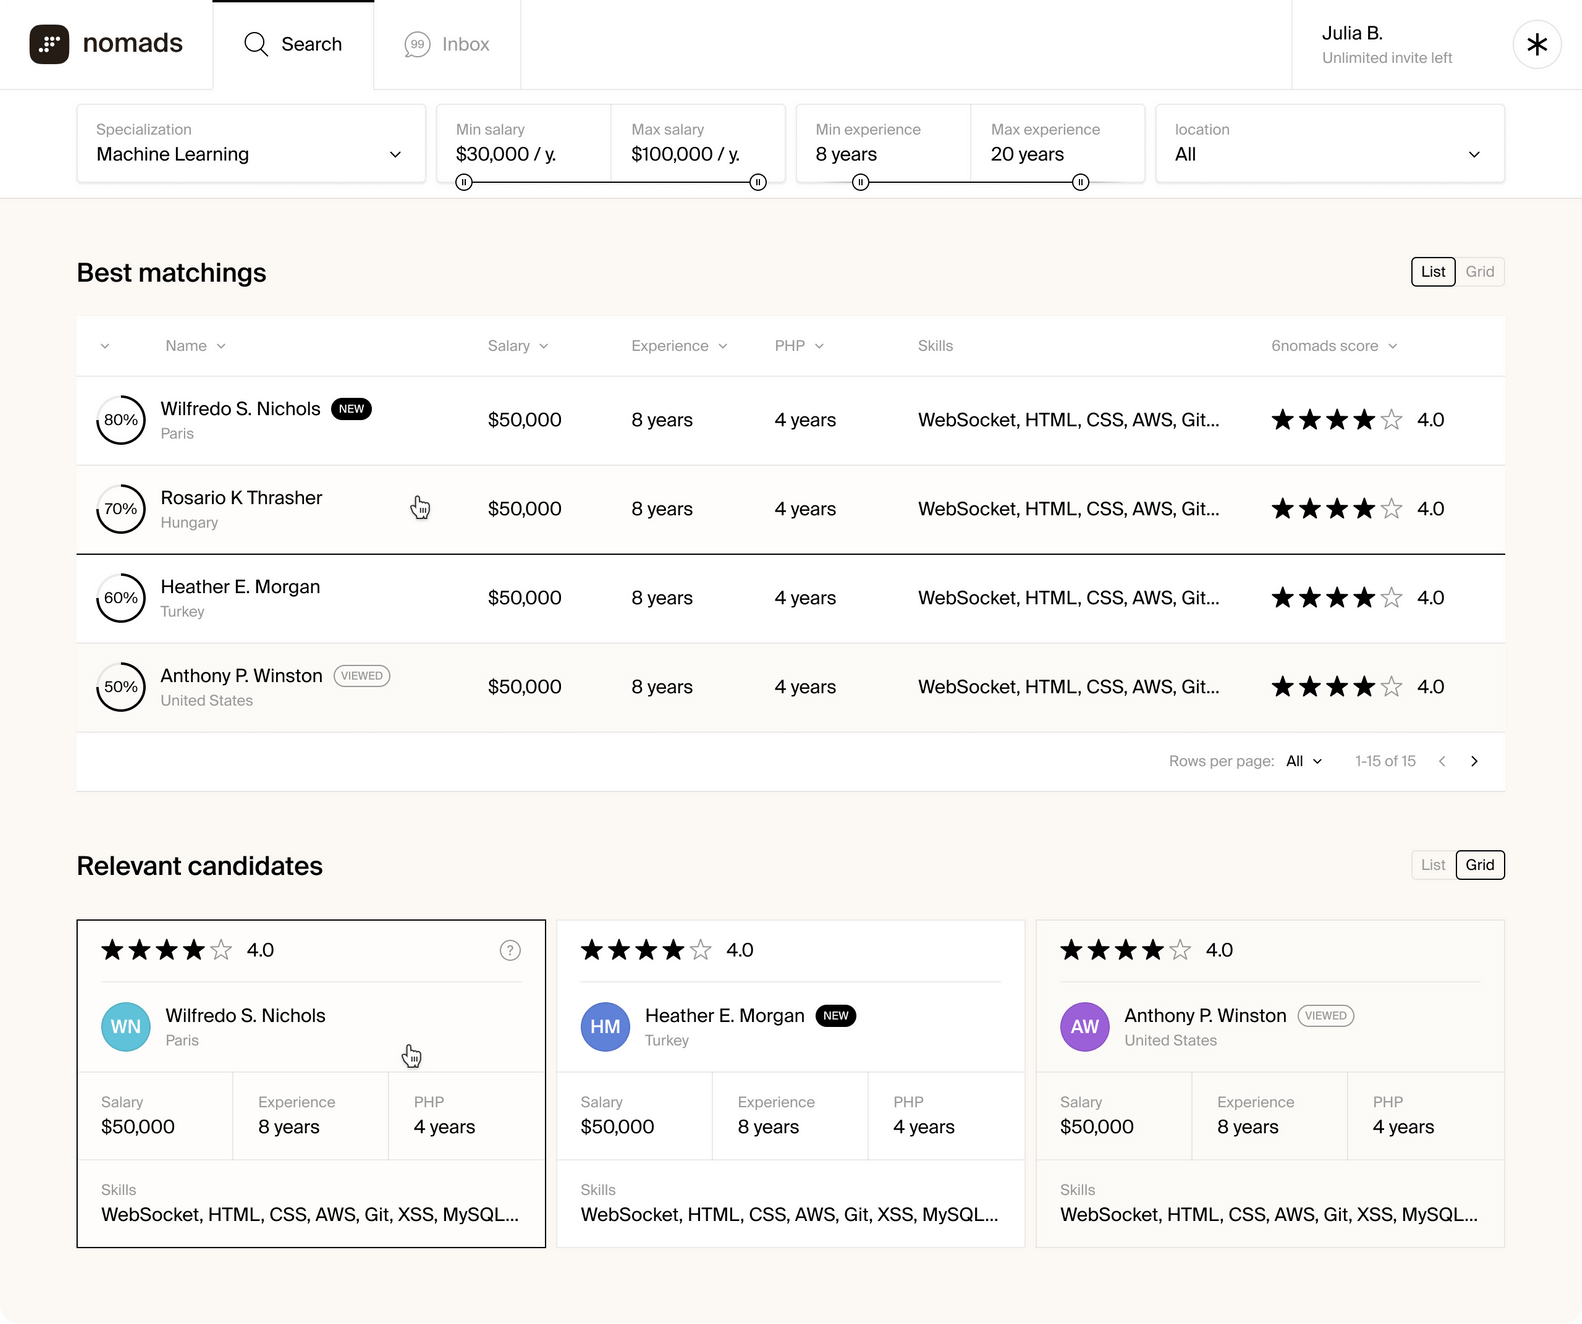Go to previous page arrow

1442,761
